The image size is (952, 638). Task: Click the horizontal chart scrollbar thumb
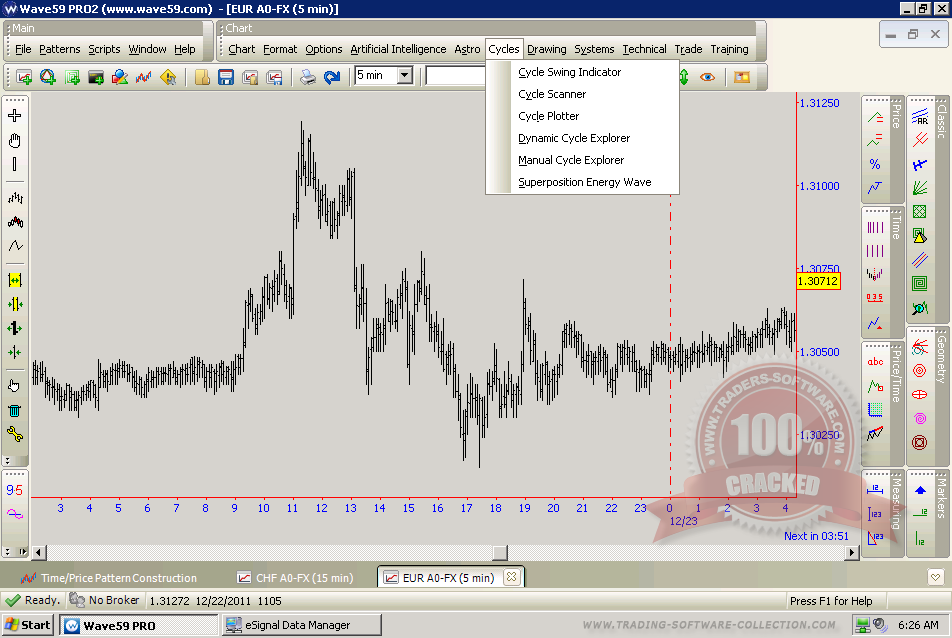[500, 552]
